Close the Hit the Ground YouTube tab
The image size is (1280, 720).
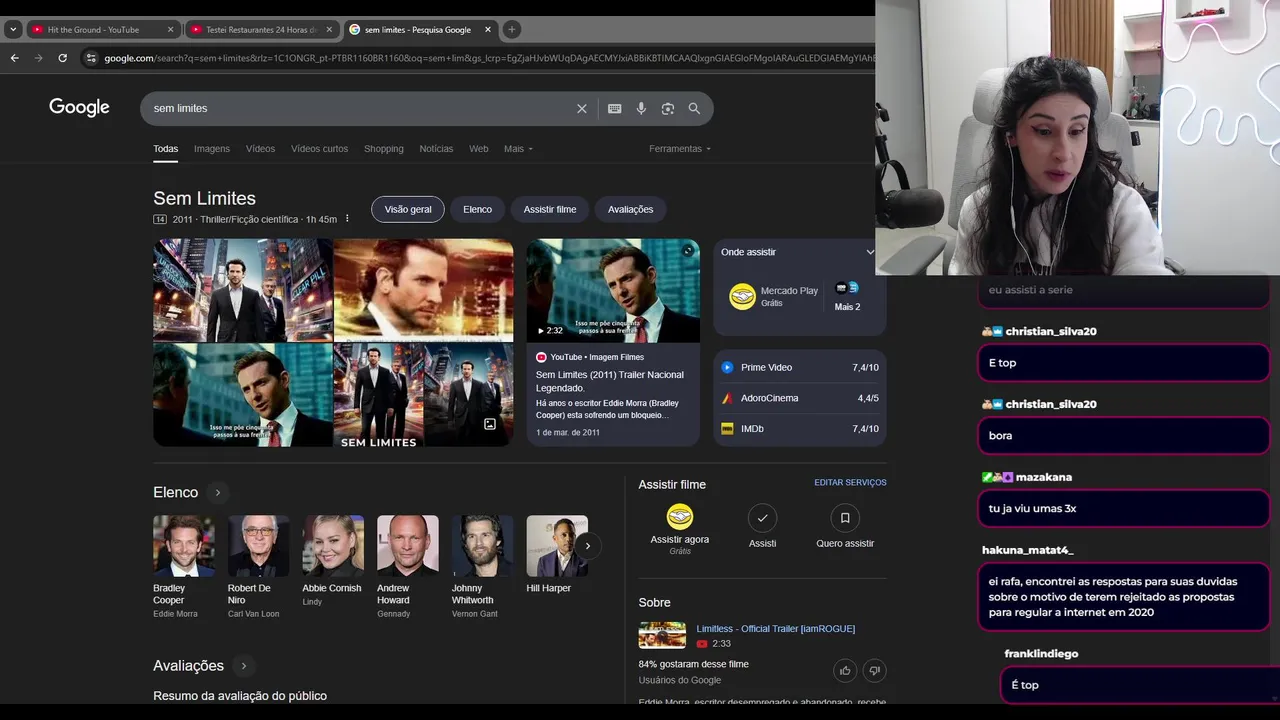tap(170, 30)
